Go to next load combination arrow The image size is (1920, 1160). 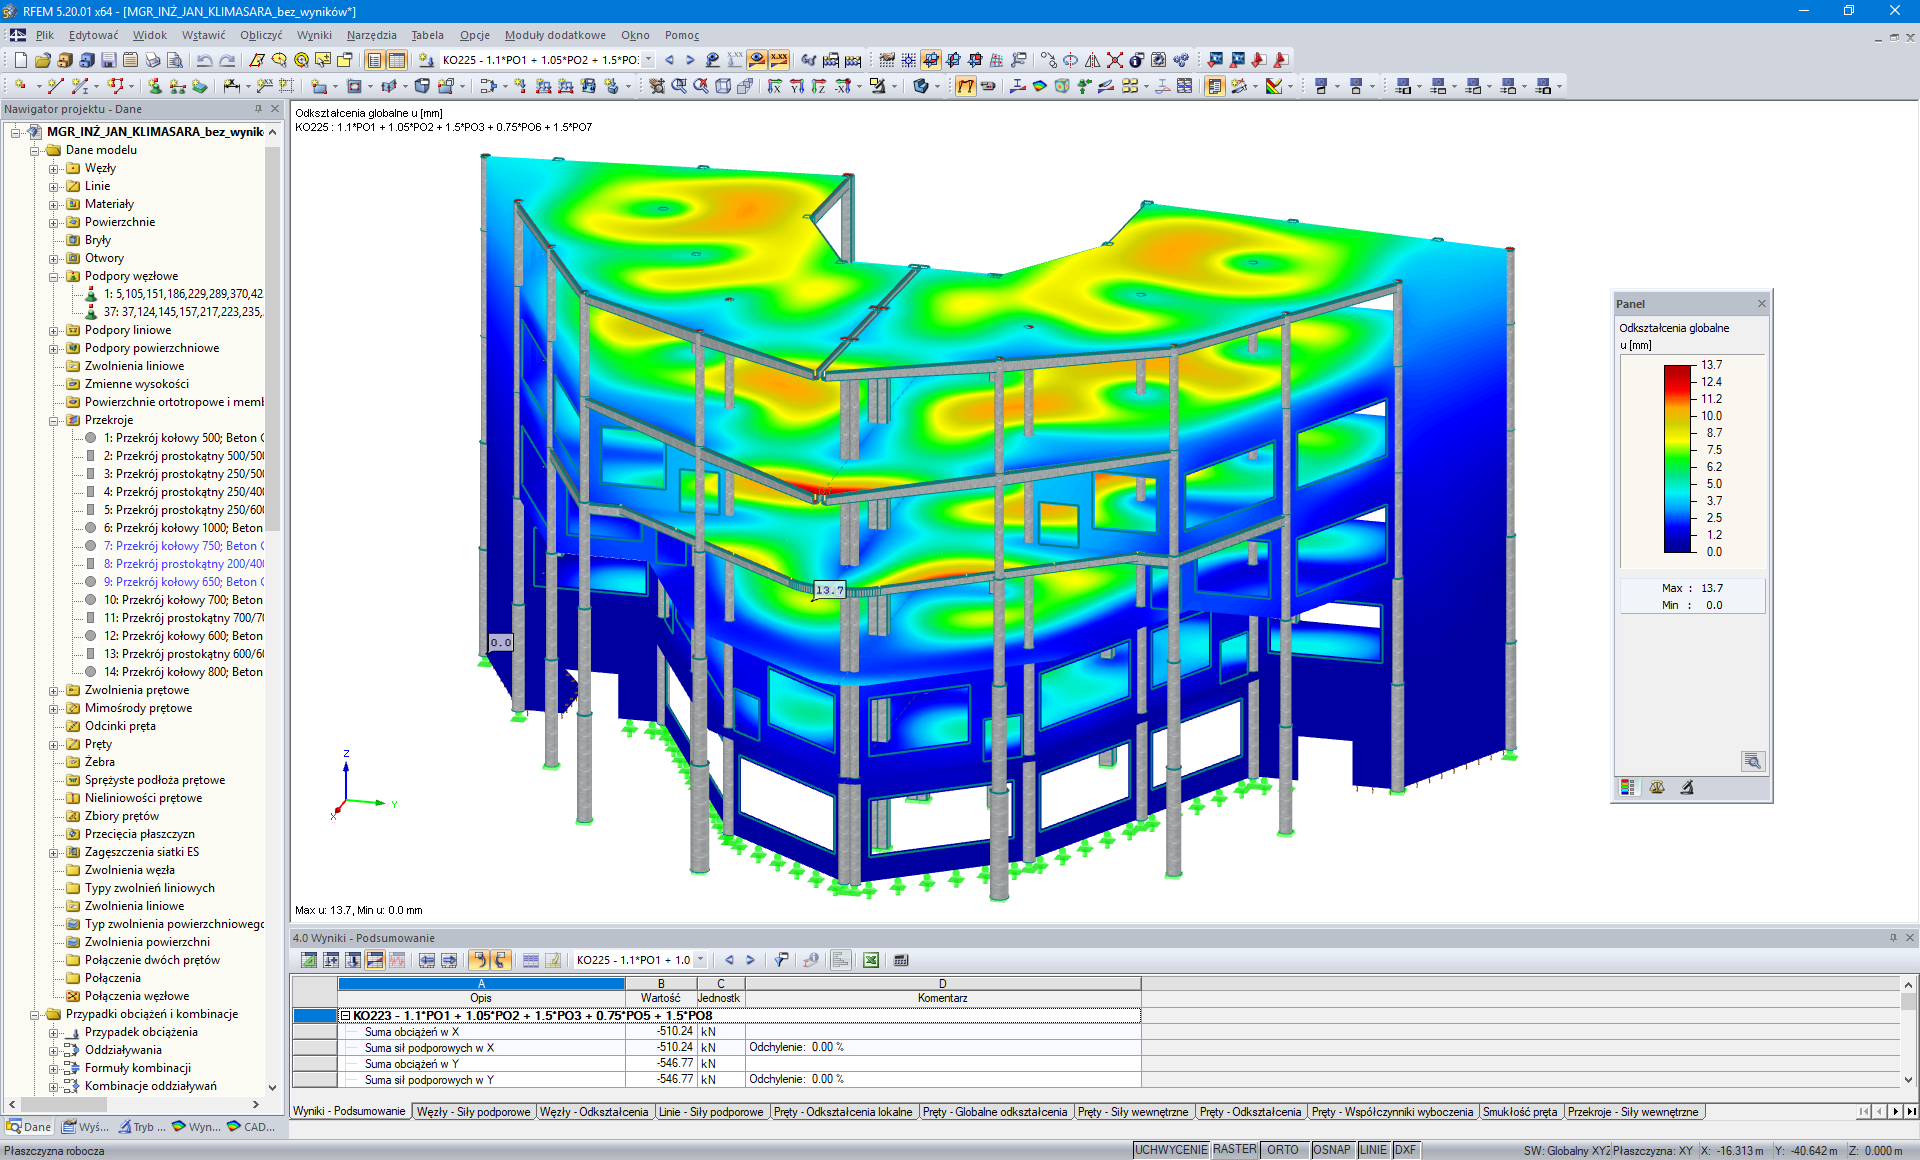(x=690, y=60)
